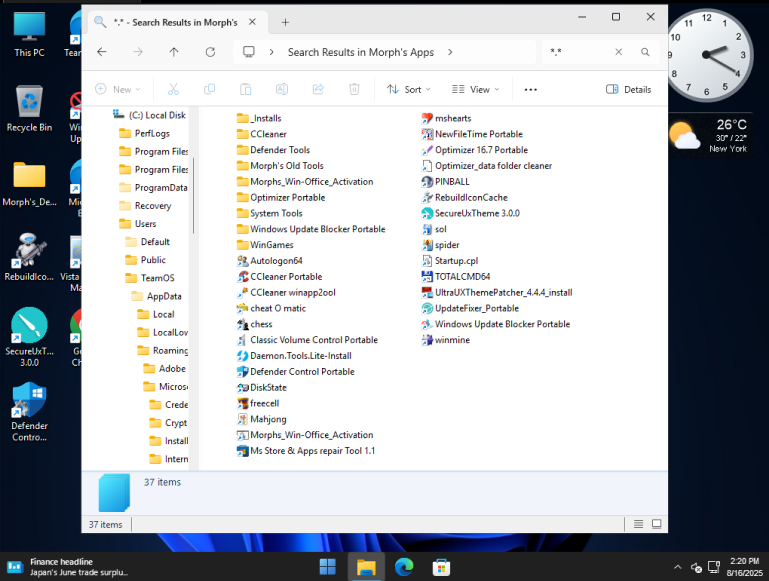
Task: Clear the search box text
Action: click(x=618, y=52)
